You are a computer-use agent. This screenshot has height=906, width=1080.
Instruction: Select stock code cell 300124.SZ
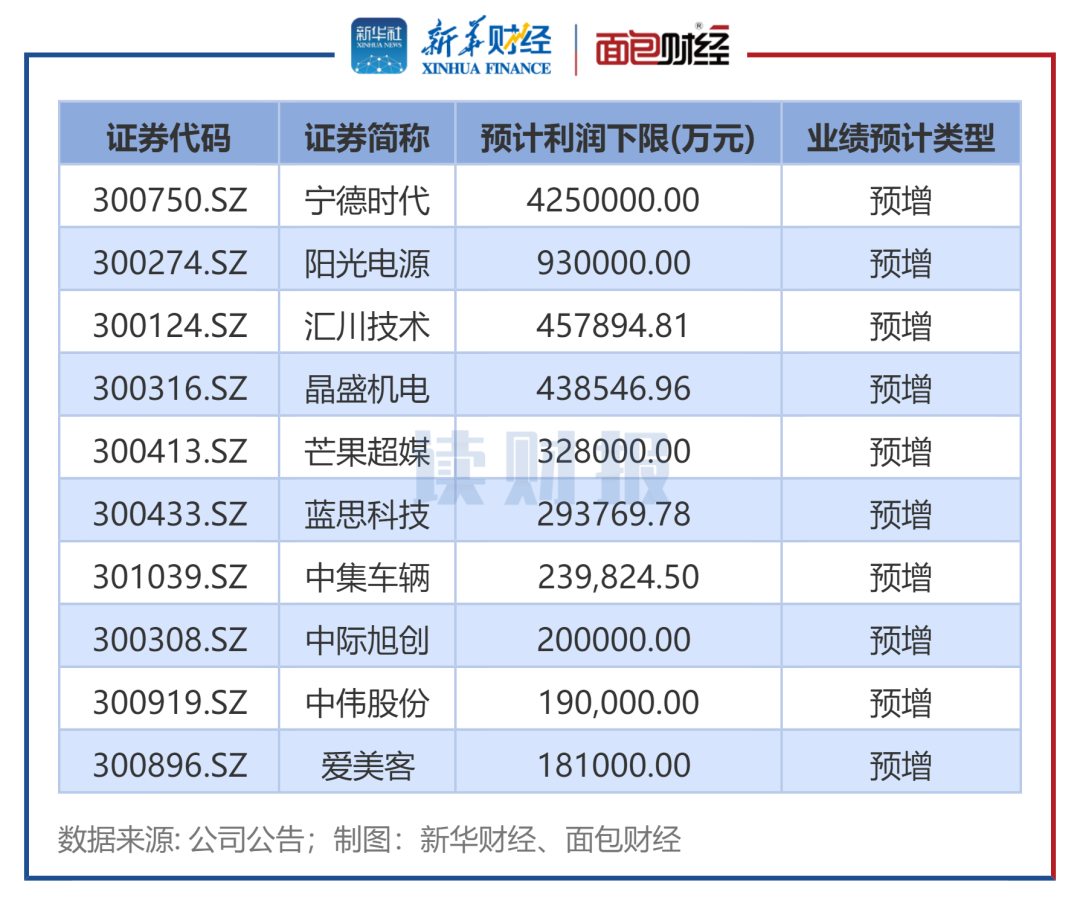click(x=169, y=327)
